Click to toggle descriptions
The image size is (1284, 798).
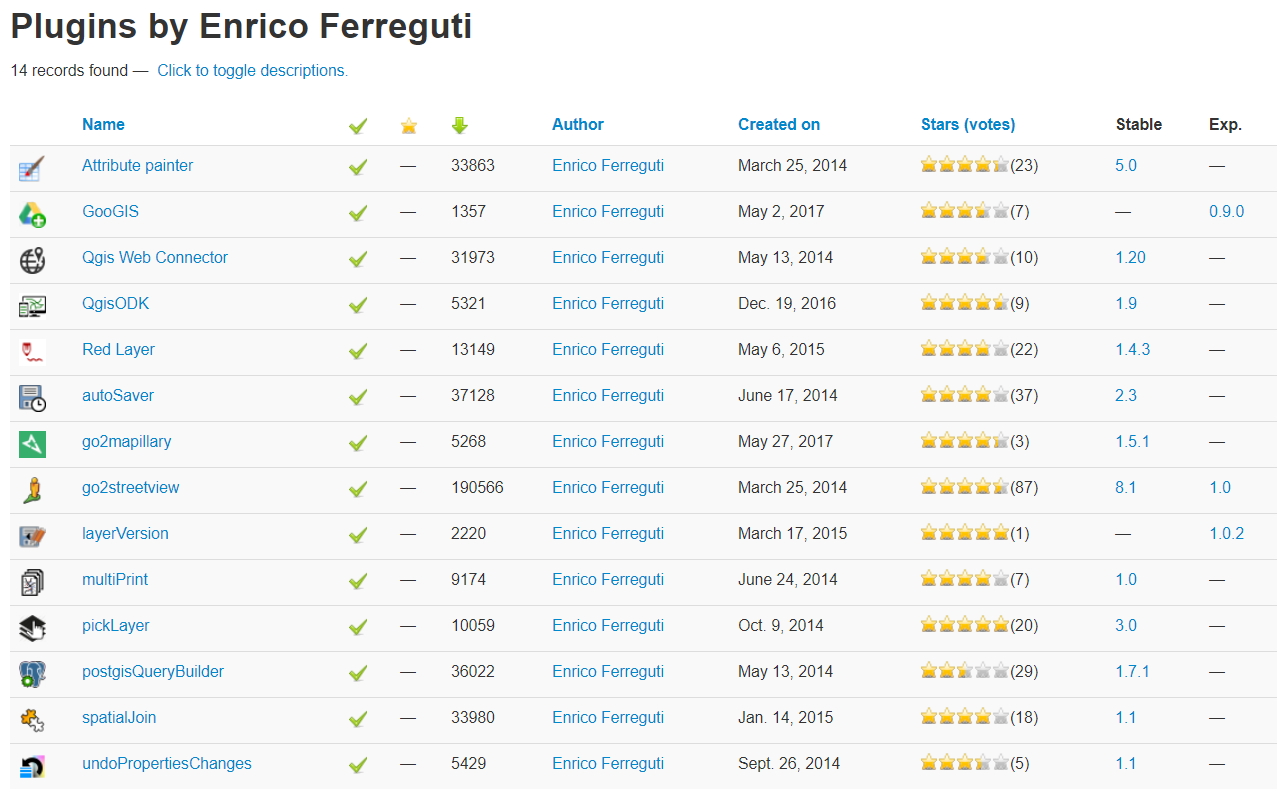252,71
